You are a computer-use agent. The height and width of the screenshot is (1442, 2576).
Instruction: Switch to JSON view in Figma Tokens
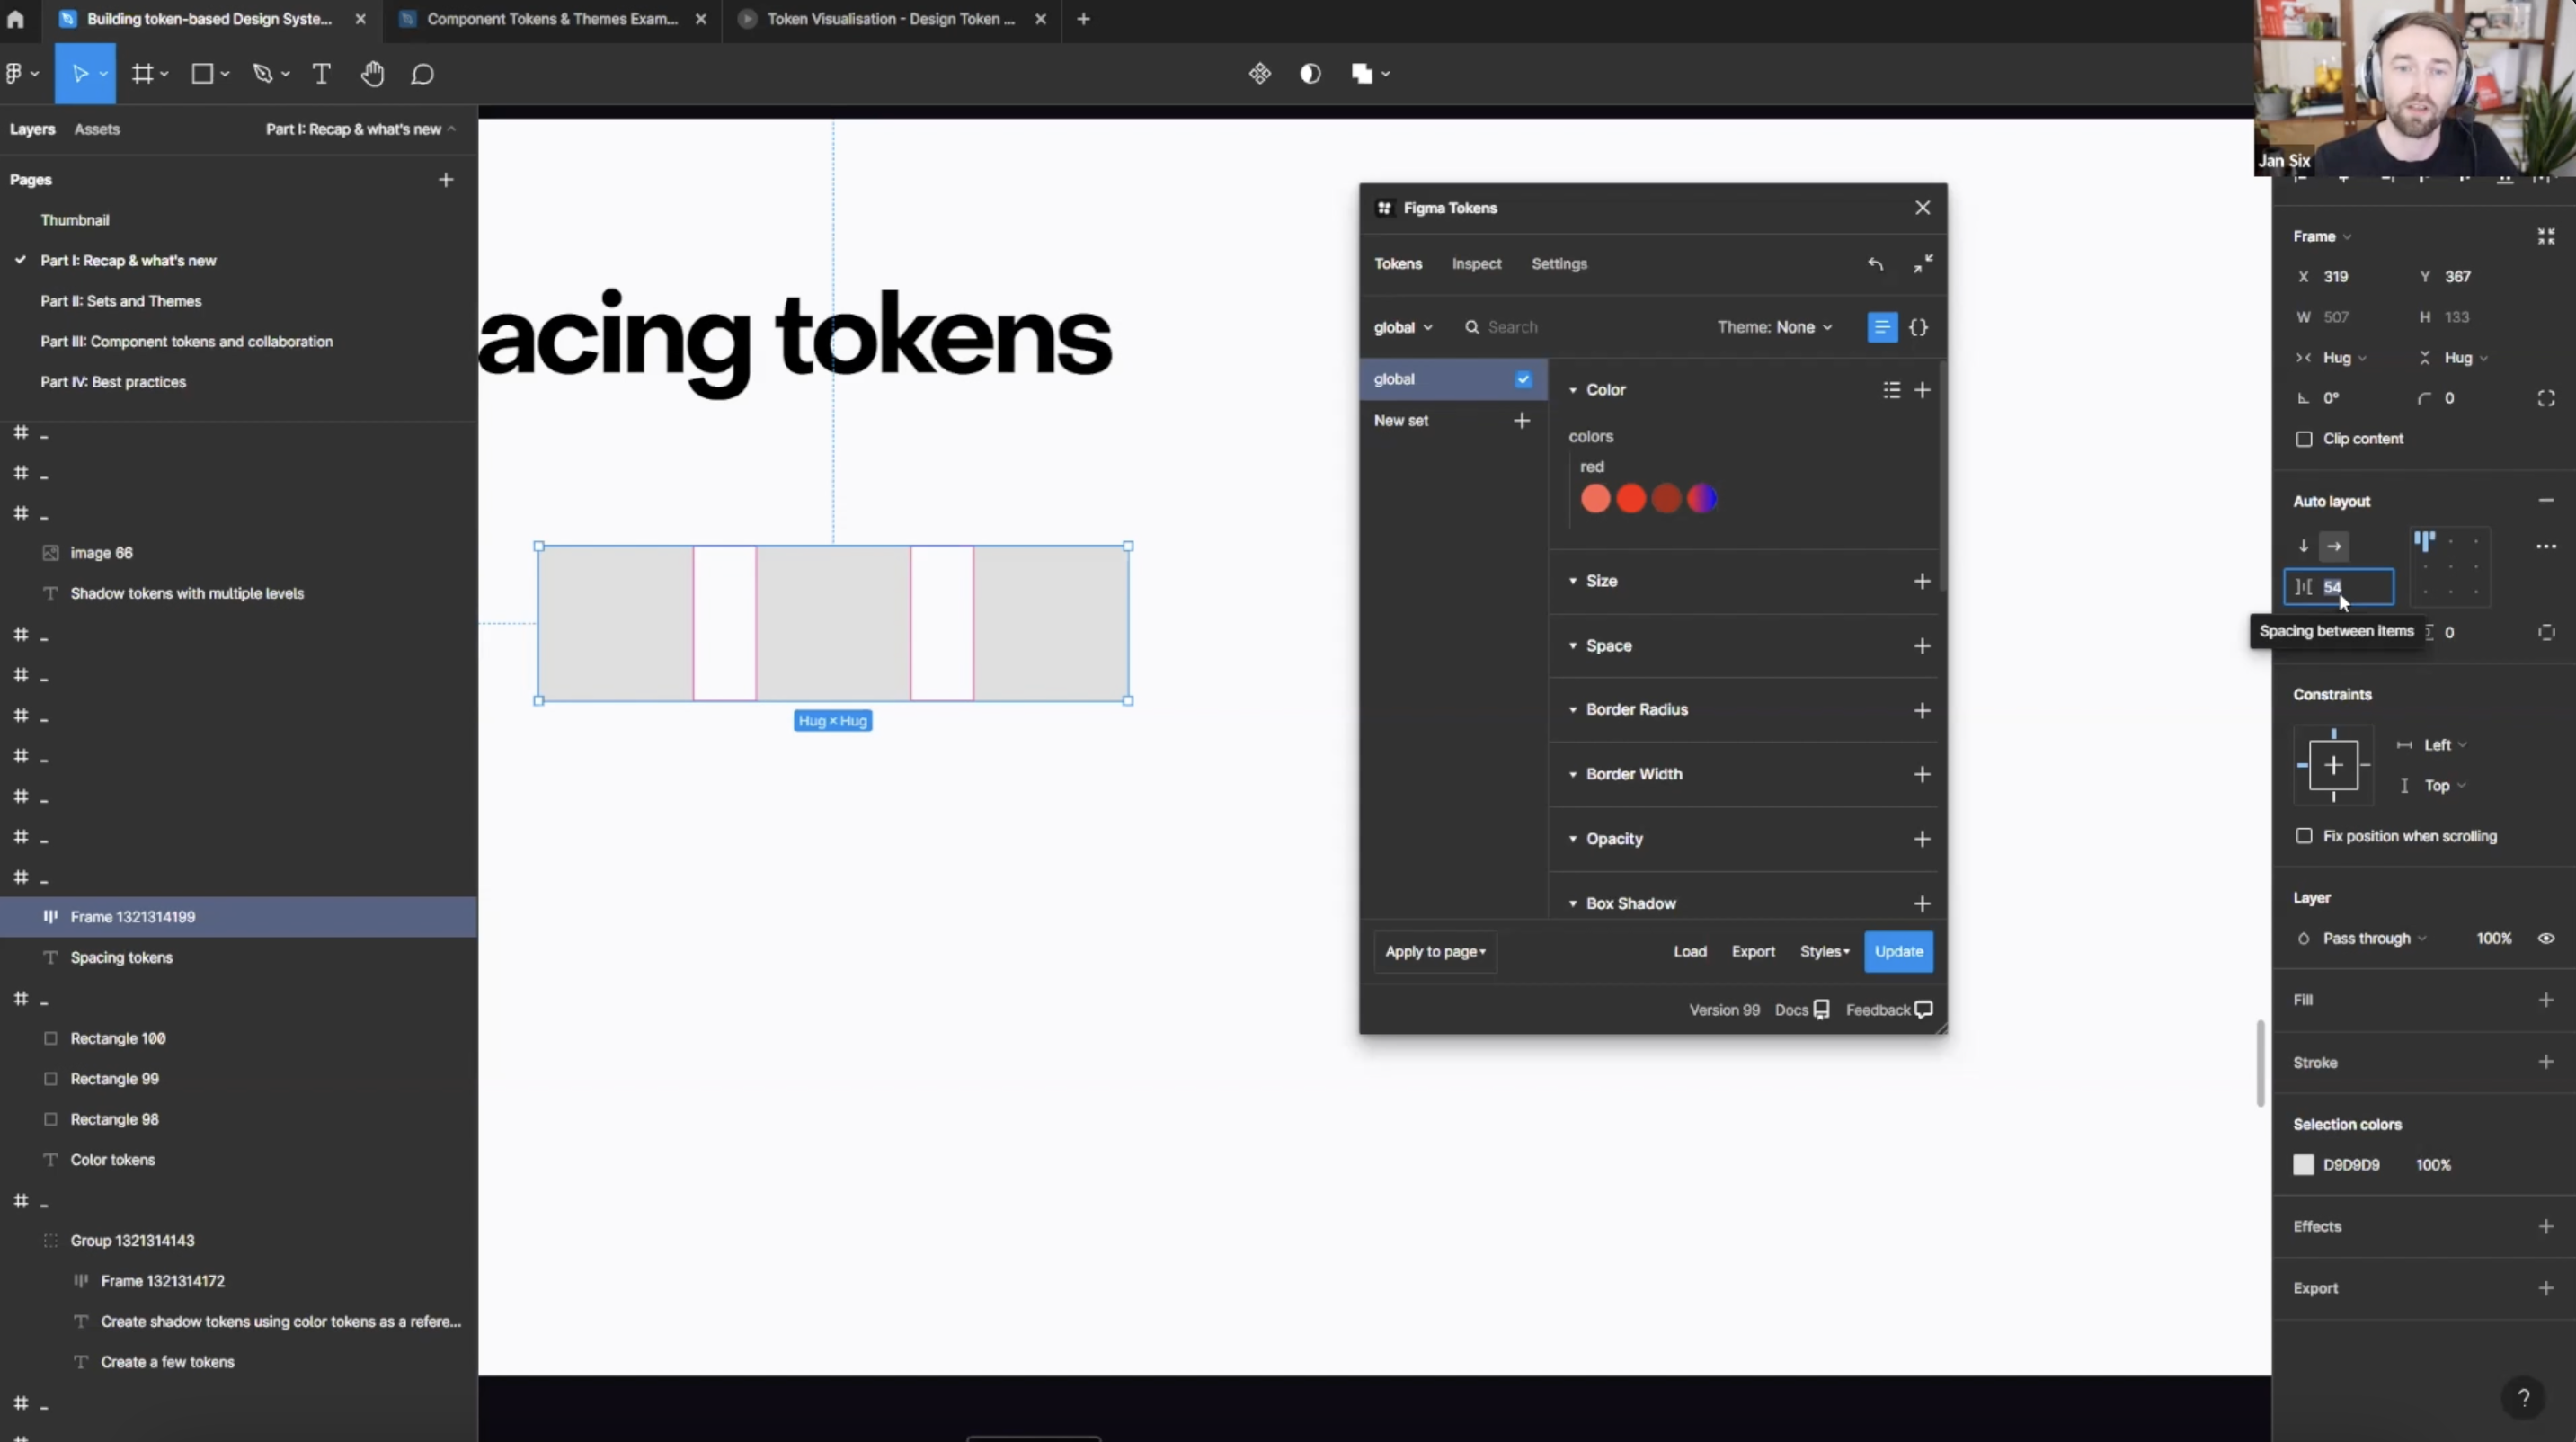[1918, 327]
